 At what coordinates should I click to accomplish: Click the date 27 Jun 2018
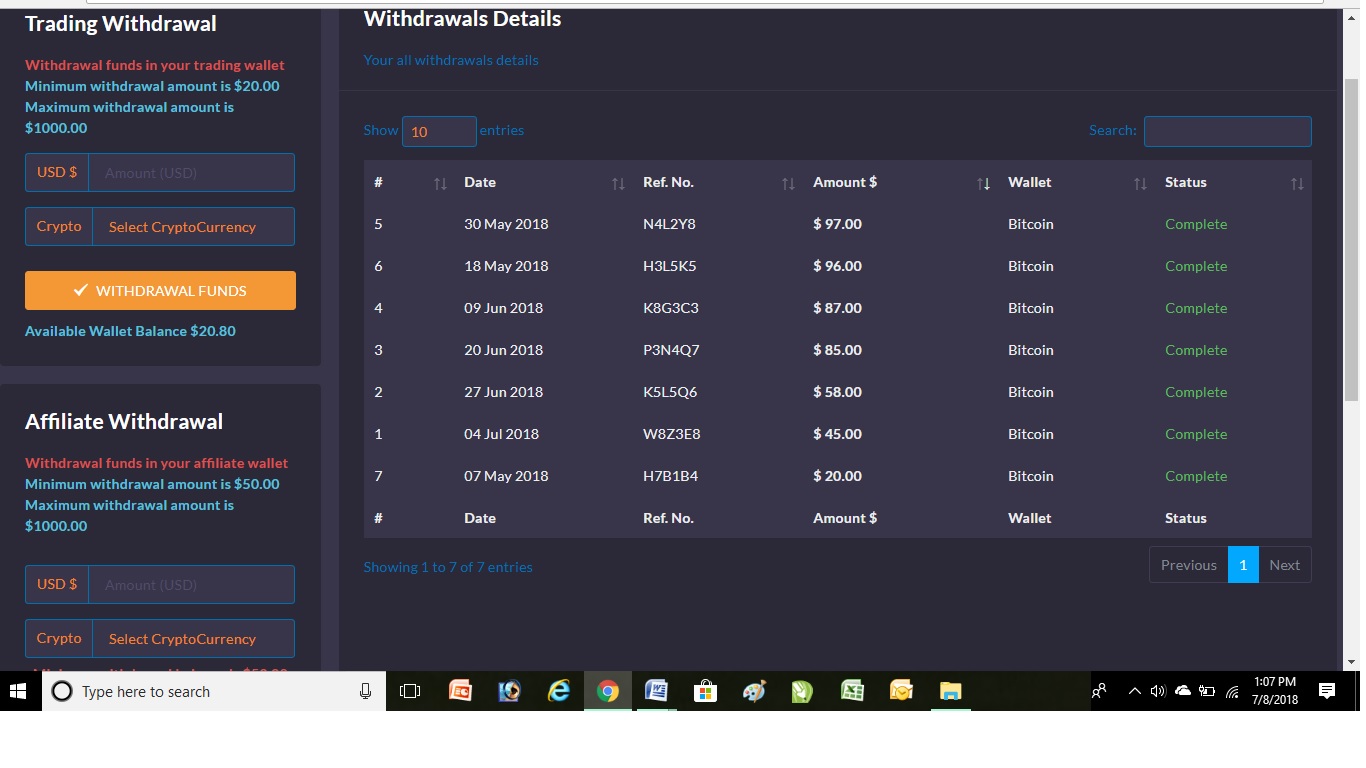coord(503,392)
